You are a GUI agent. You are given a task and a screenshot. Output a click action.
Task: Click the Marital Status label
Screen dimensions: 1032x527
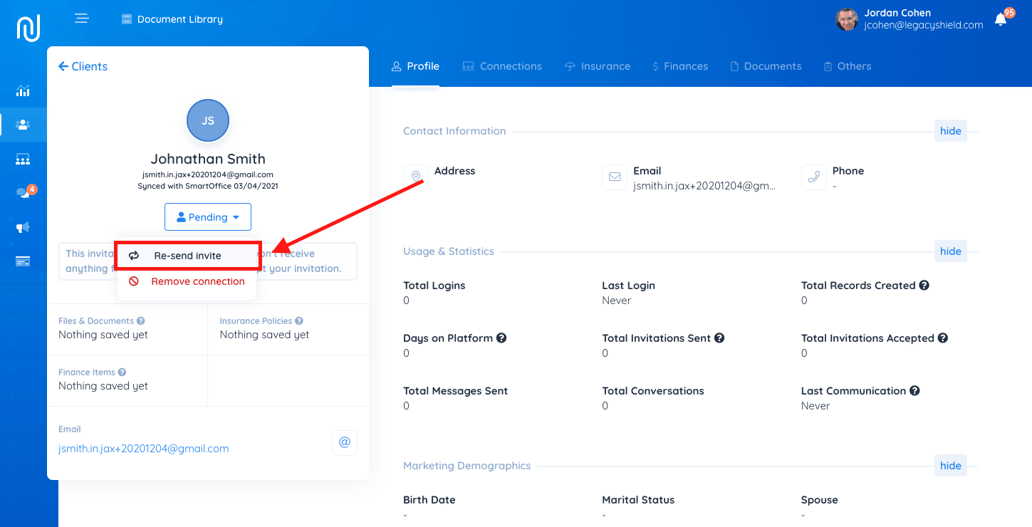pos(638,500)
